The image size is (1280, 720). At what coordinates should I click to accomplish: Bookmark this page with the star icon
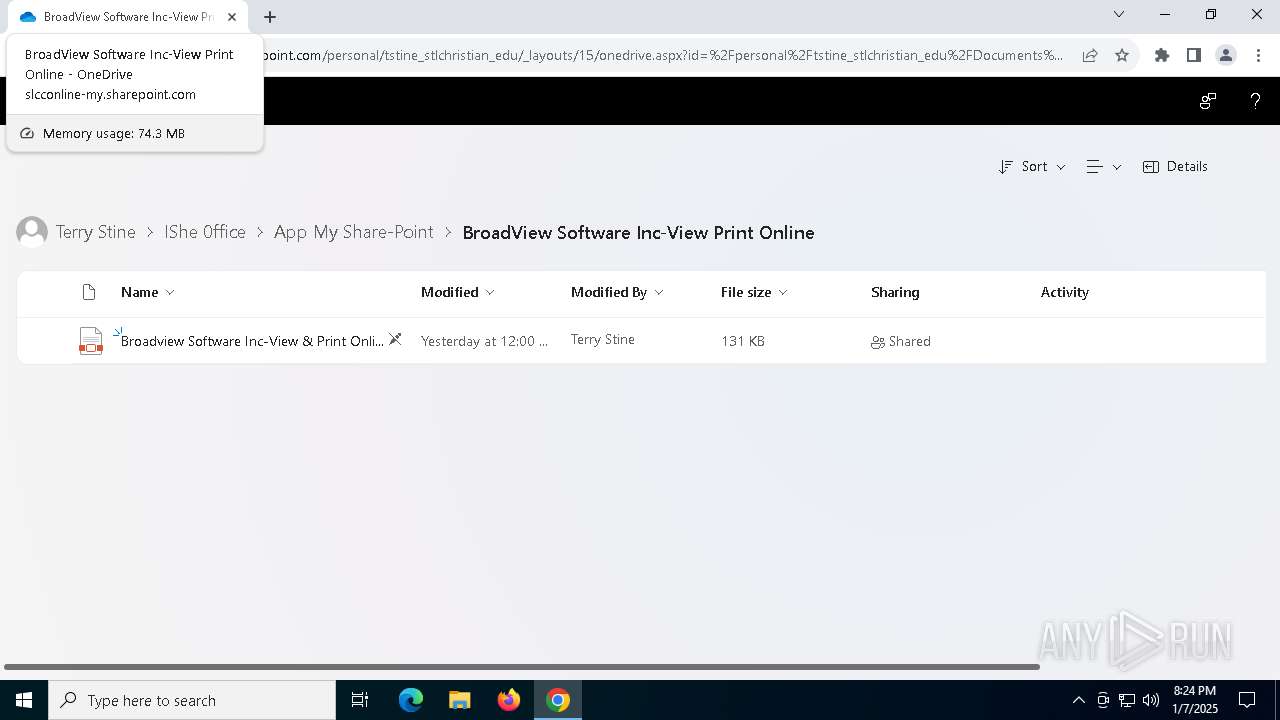[1122, 55]
